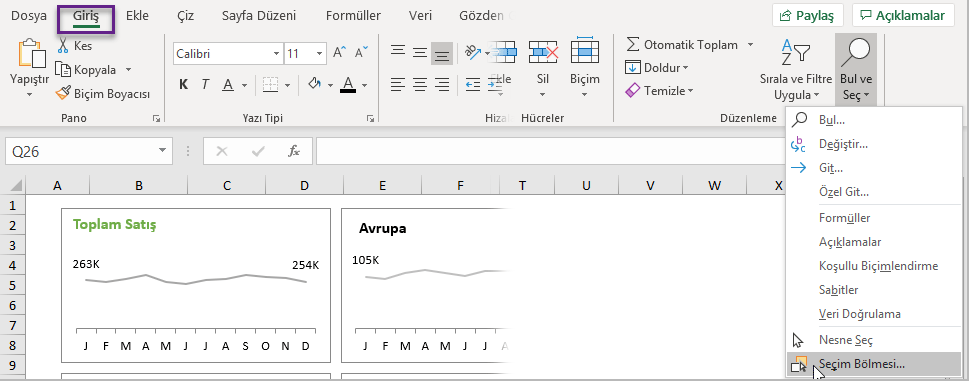Viewport: 969px width, 381px height.
Task: Open the borders dropdown arrow
Action: coord(286,85)
